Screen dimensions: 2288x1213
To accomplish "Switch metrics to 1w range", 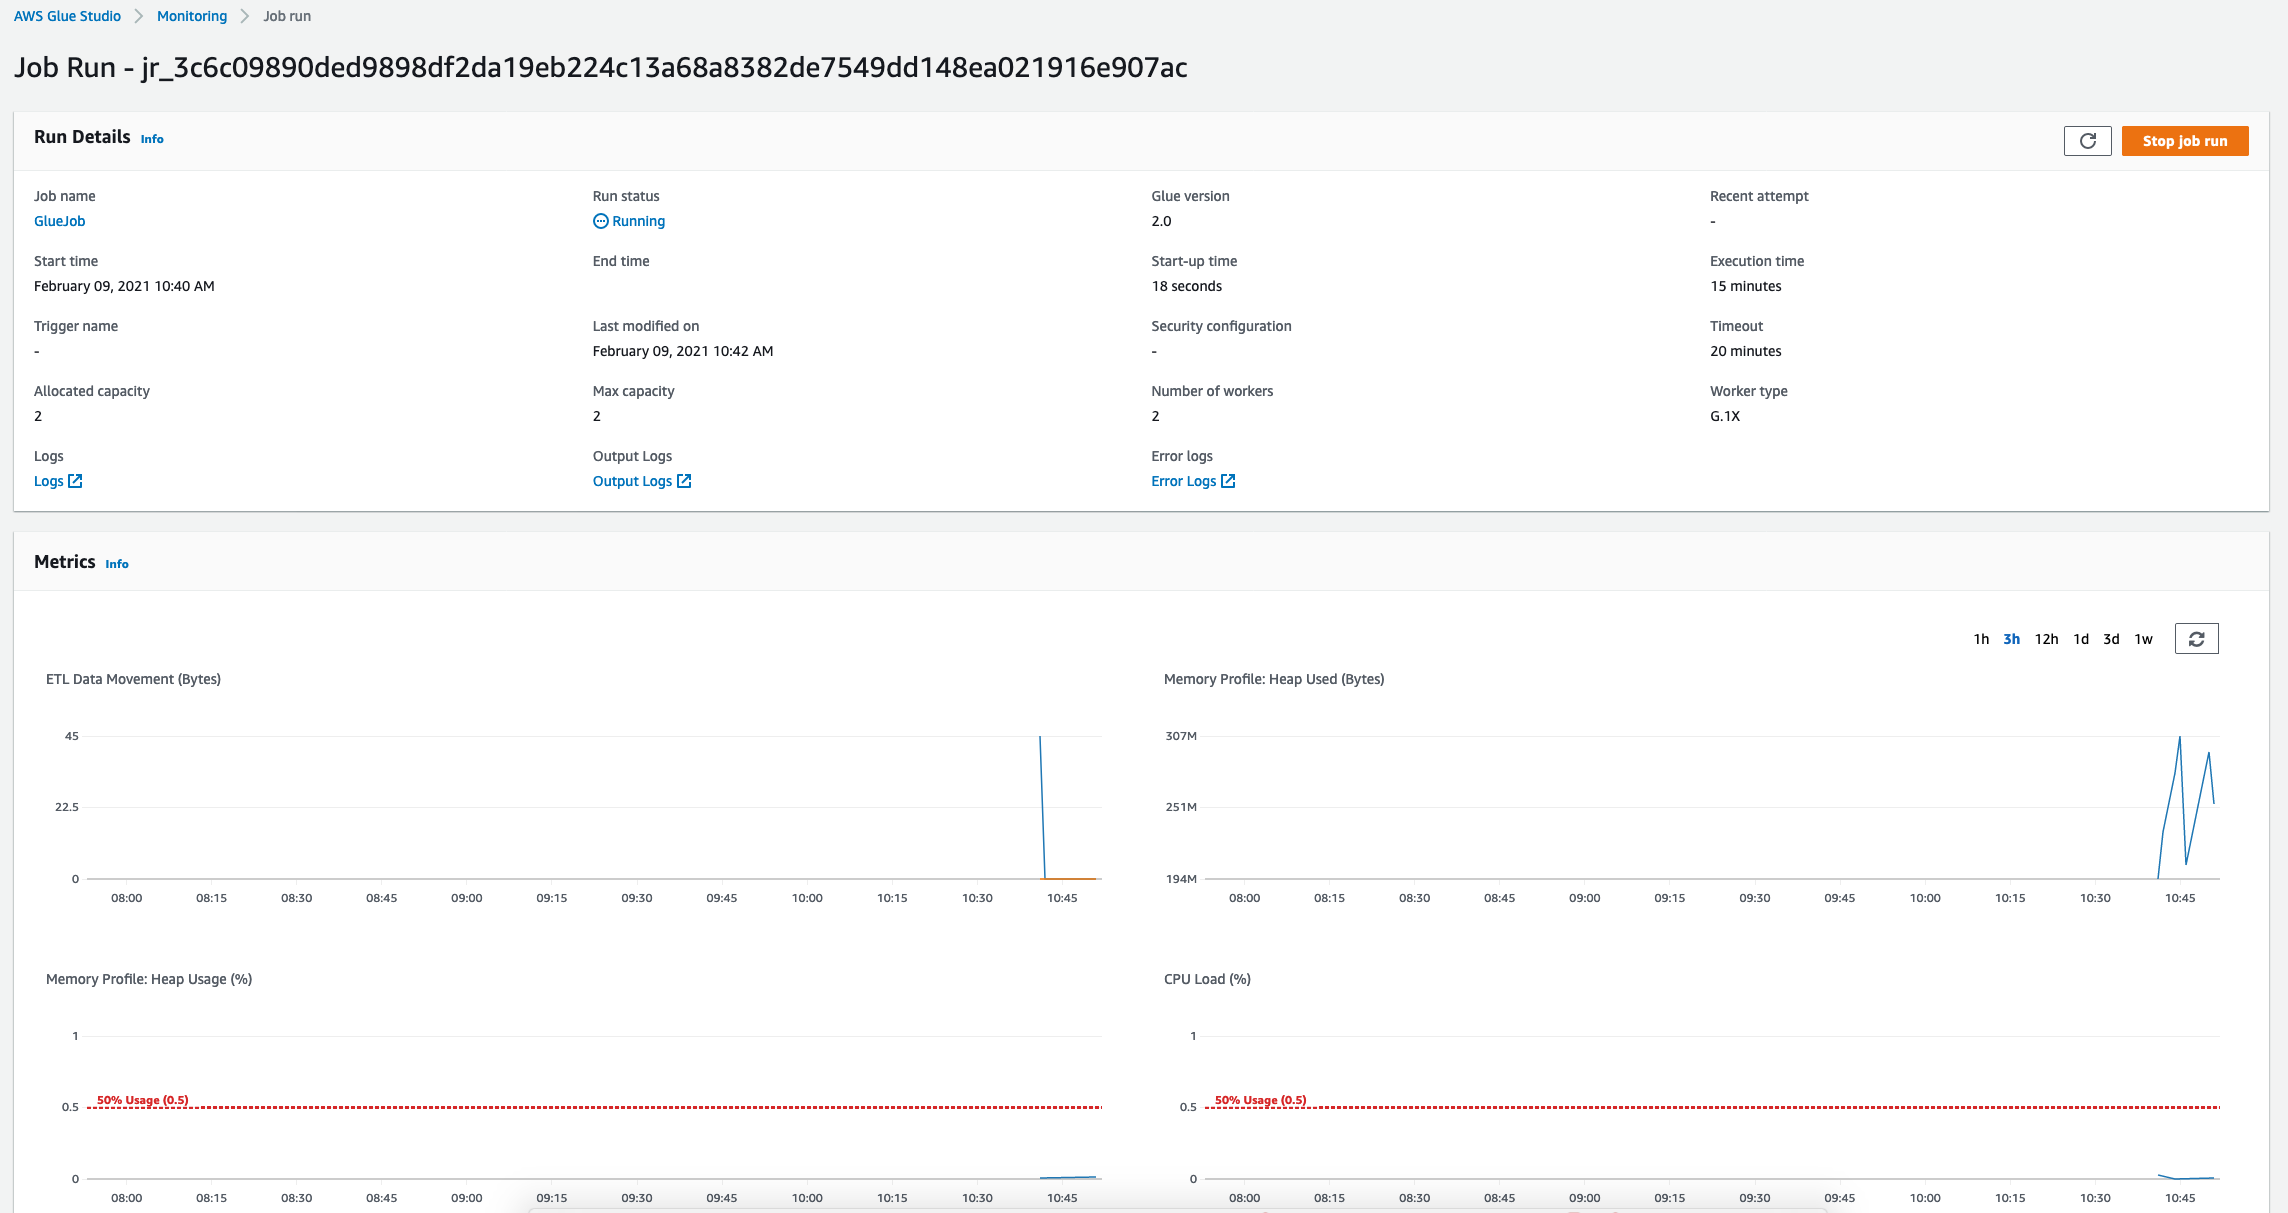I will [x=2143, y=639].
